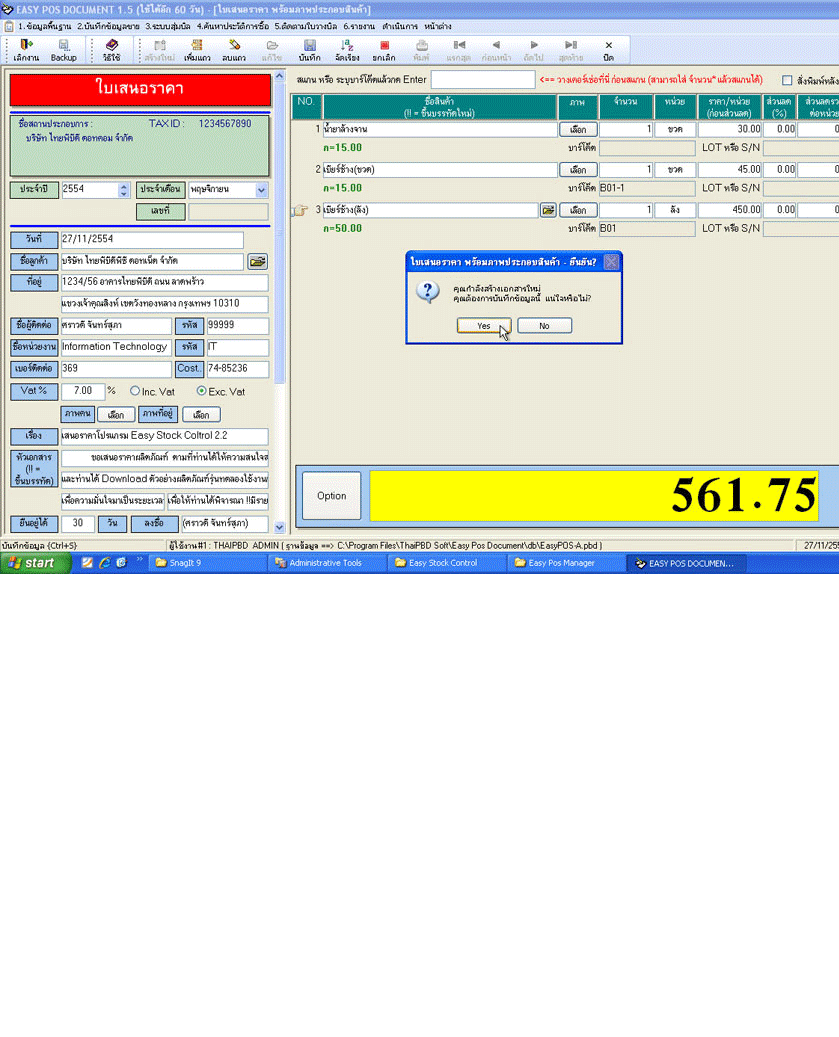Open the 1.ข้อมูลพื้นฐาน menu
Viewport: 839px width, 1037px height.
[x=44, y=25]
